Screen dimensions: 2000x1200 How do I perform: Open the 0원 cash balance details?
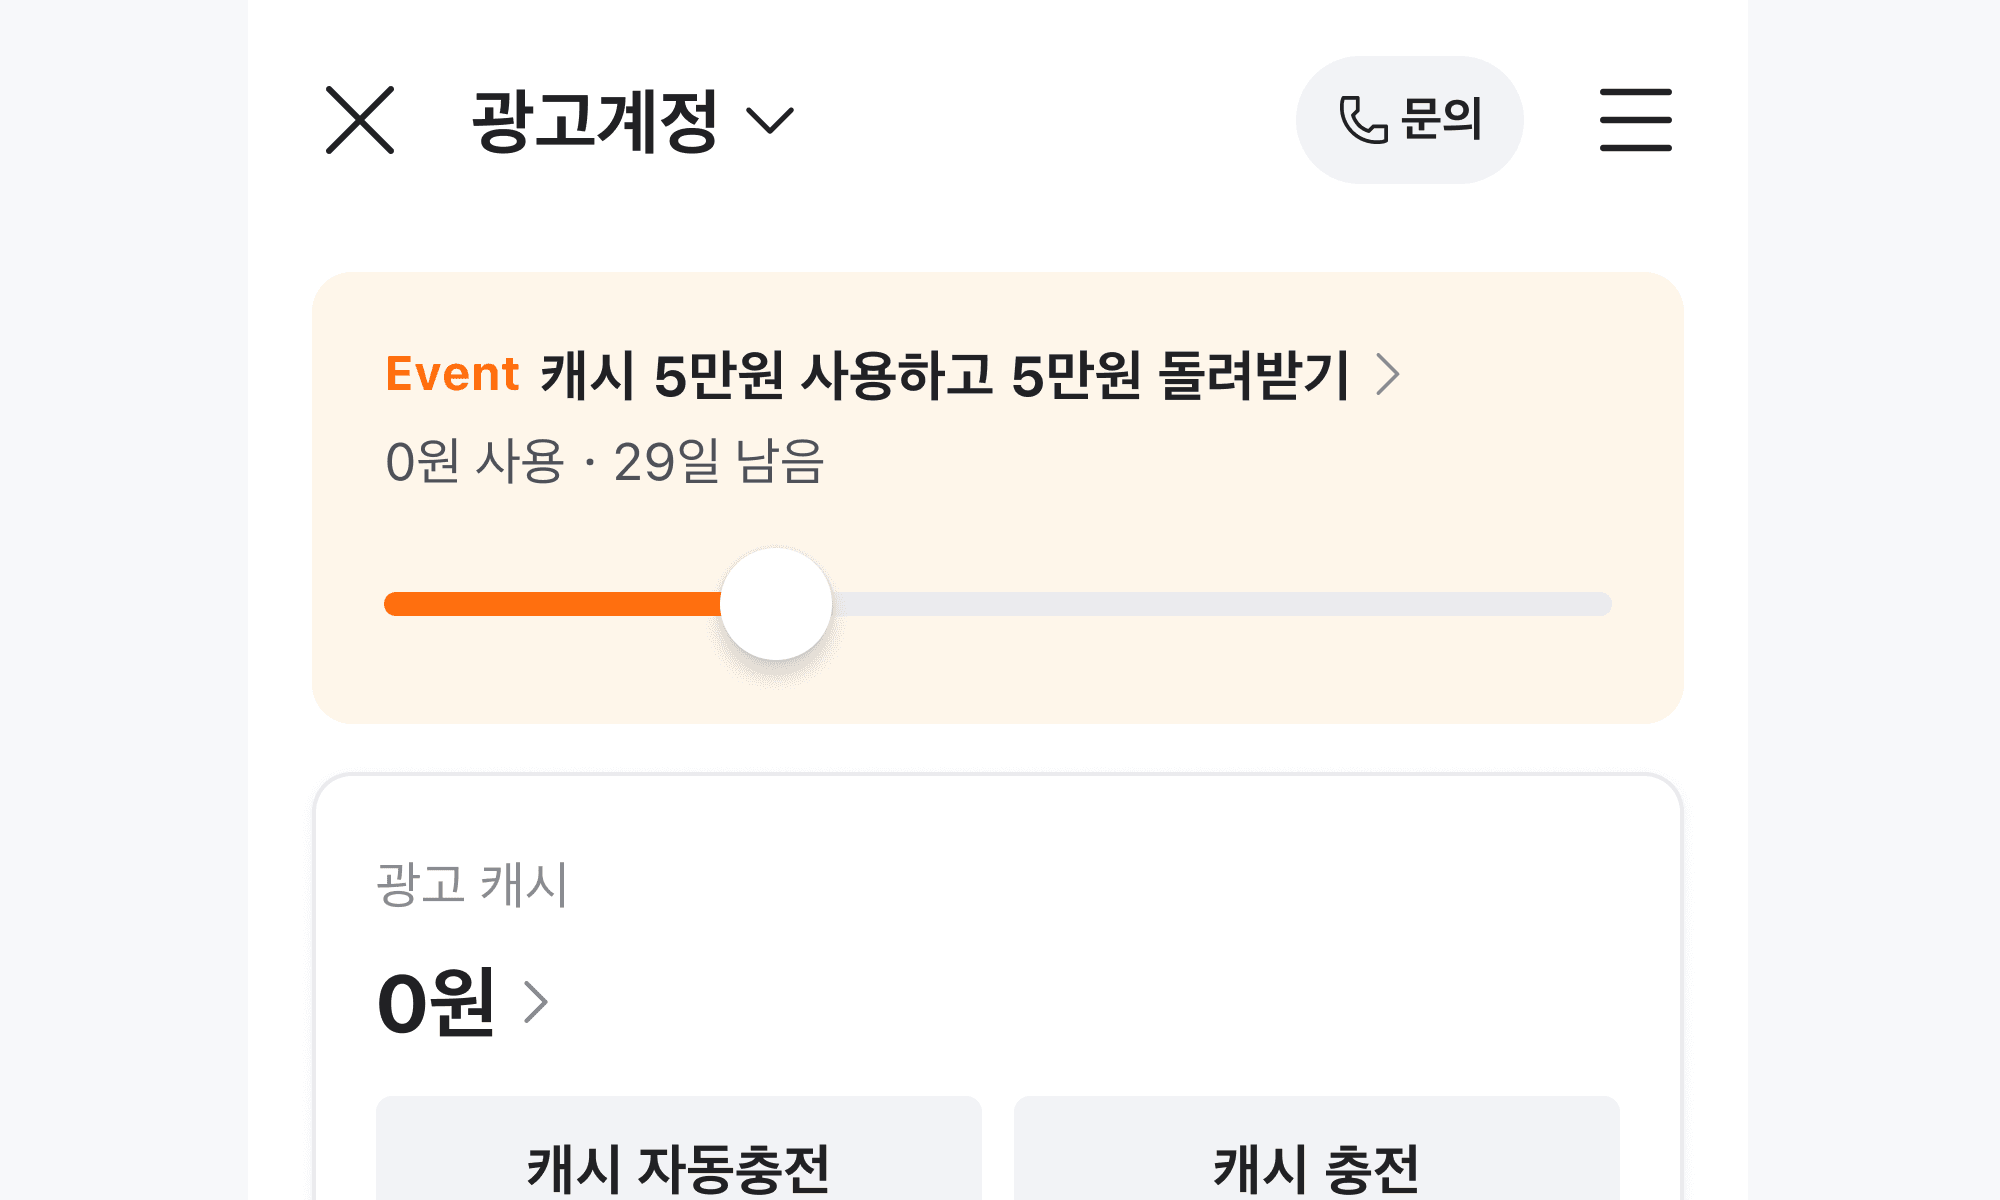coord(436,1002)
